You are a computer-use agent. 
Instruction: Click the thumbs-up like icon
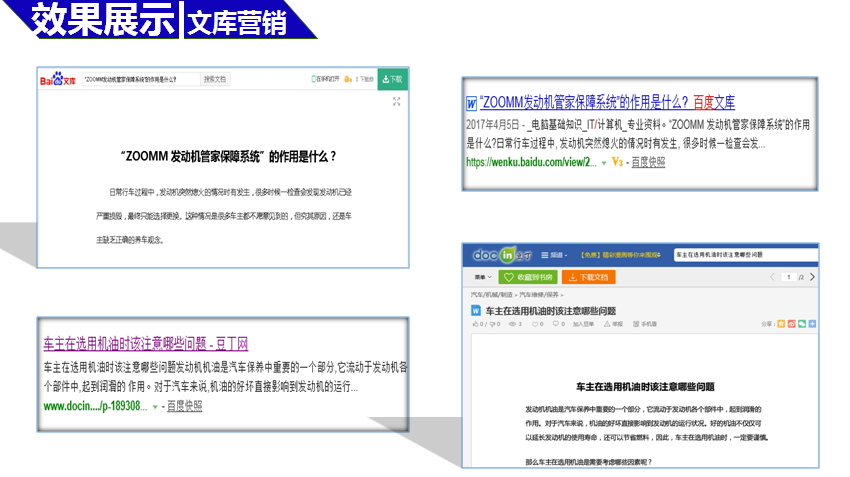(475, 324)
